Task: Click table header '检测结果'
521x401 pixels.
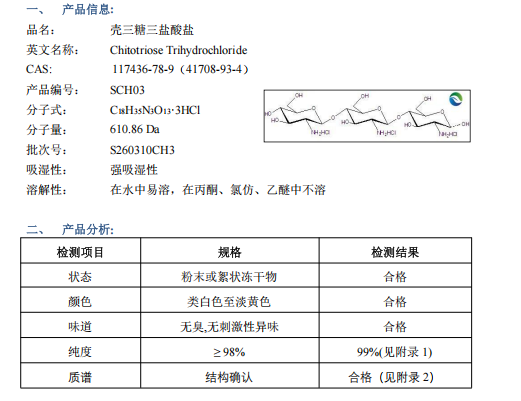Action: click(395, 252)
